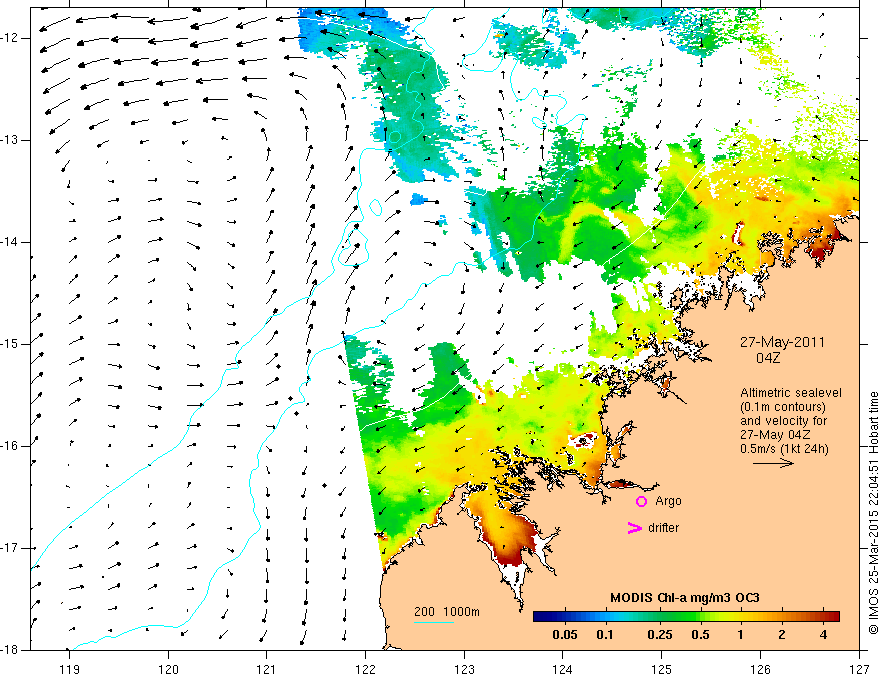Click the 0.5m/s velocity scale arrow

(x=773, y=463)
